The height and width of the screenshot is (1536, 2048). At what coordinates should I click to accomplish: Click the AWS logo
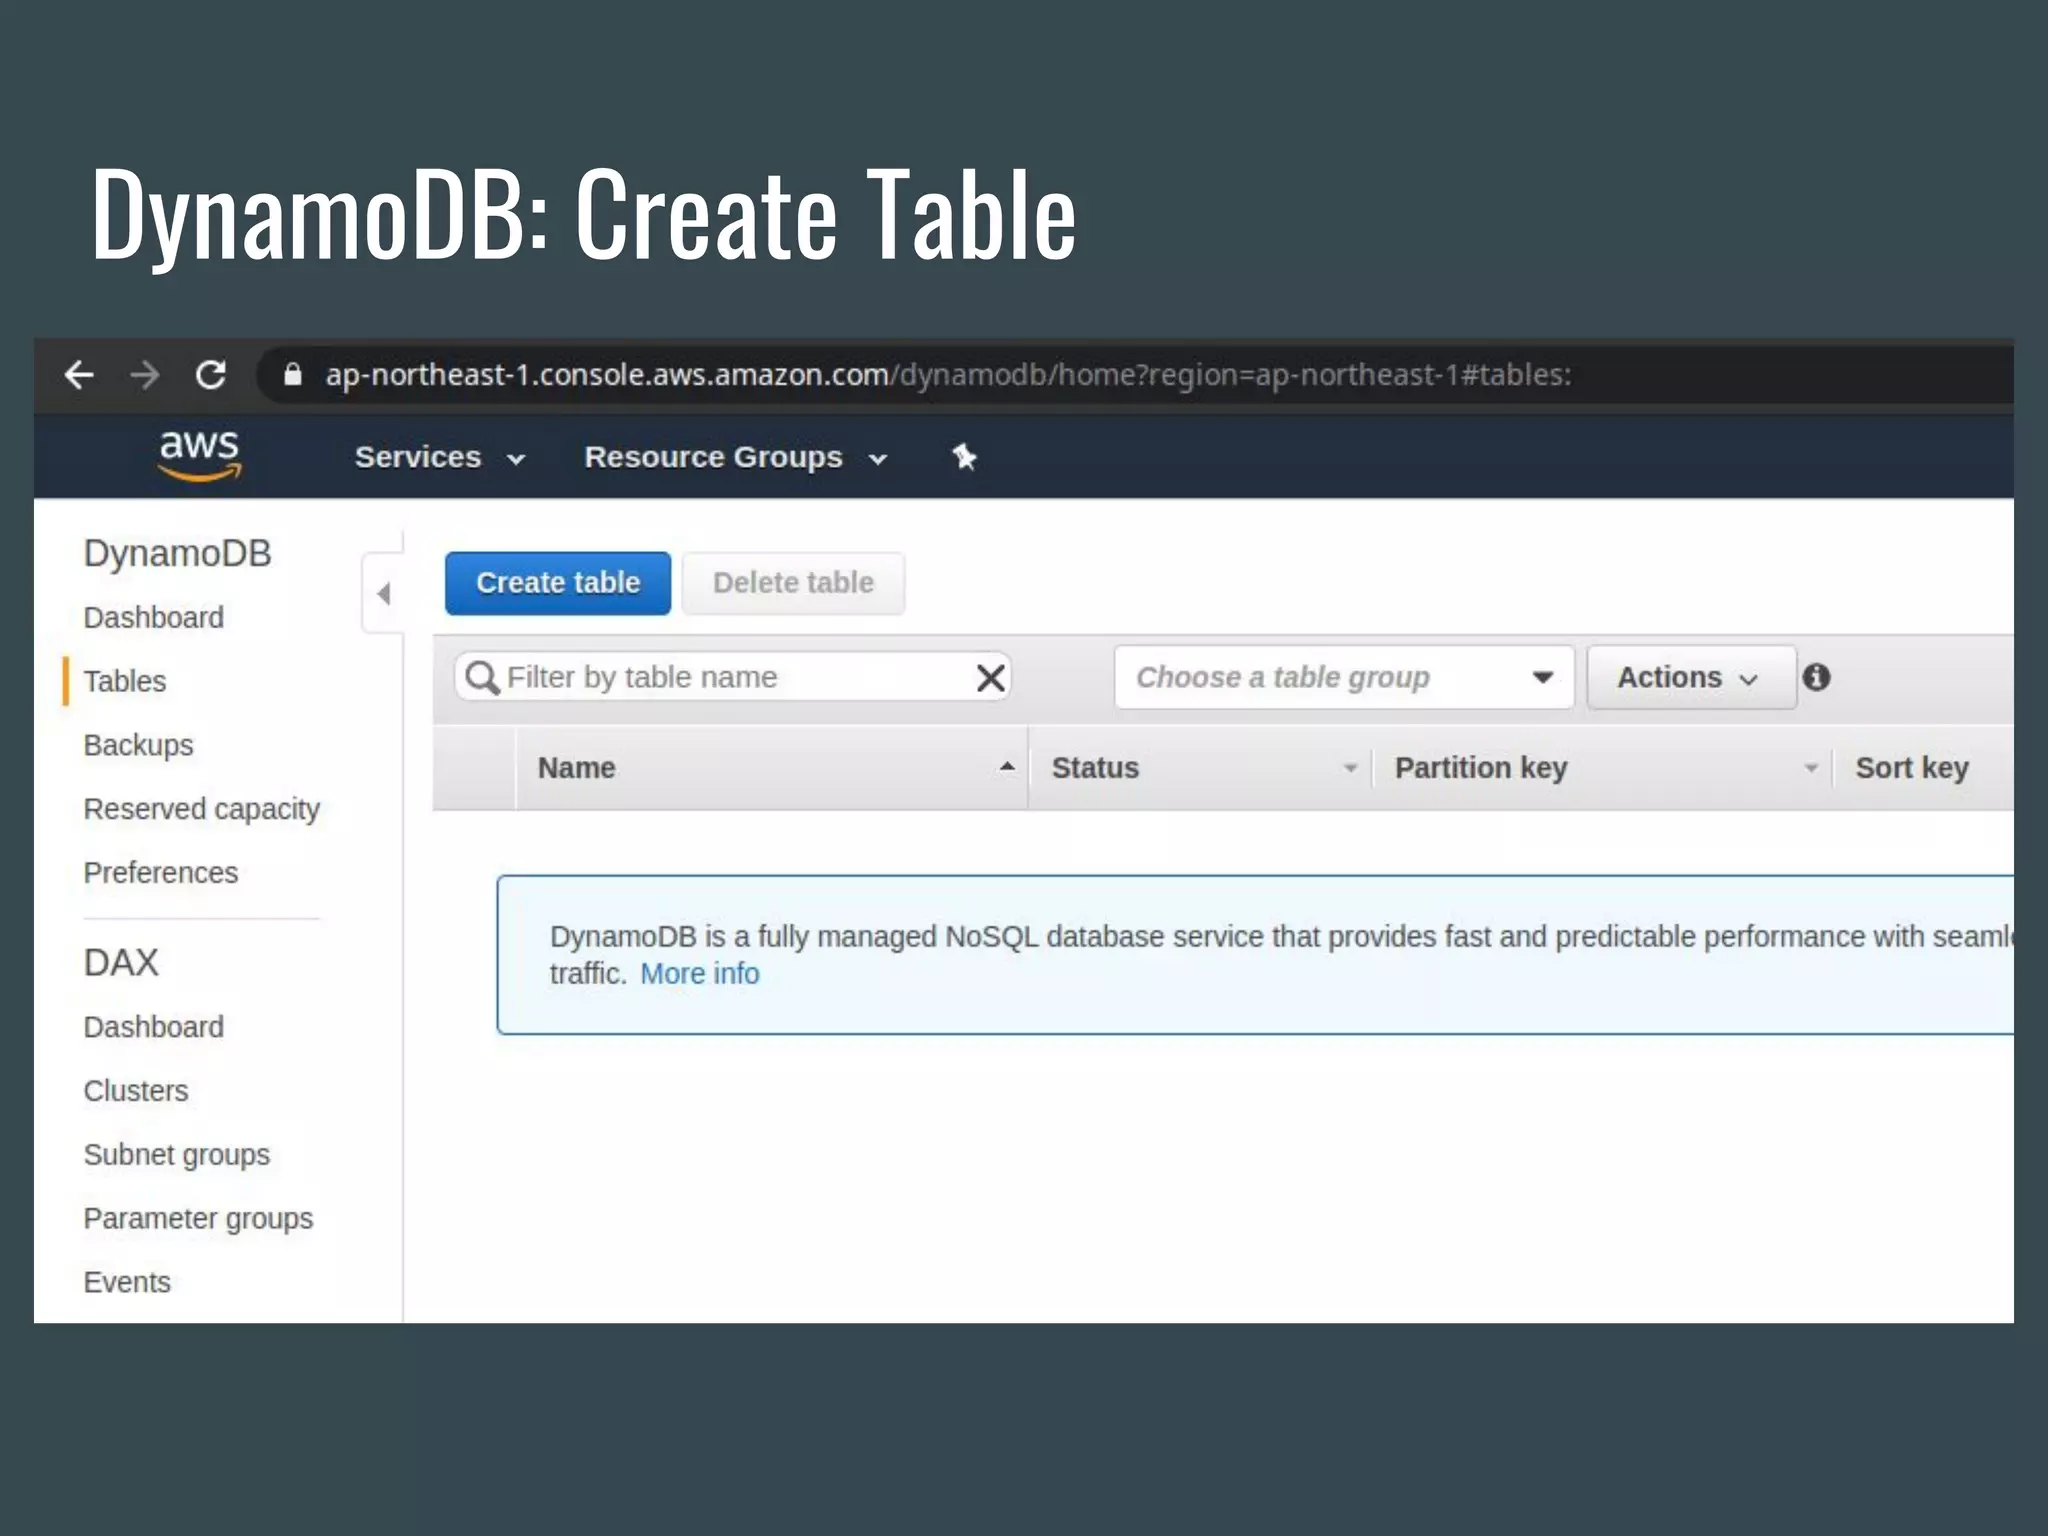pyautogui.click(x=199, y=455)
